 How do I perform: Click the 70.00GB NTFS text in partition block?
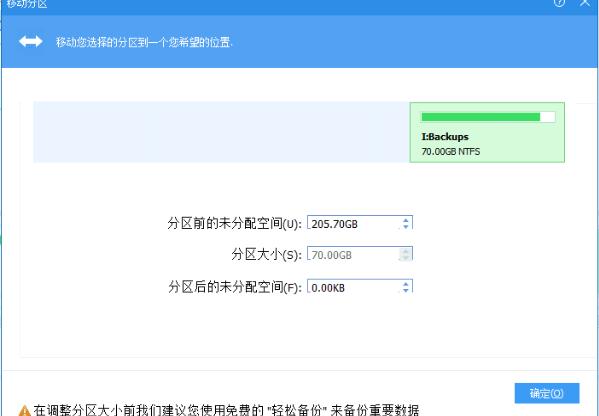[451, 152]
